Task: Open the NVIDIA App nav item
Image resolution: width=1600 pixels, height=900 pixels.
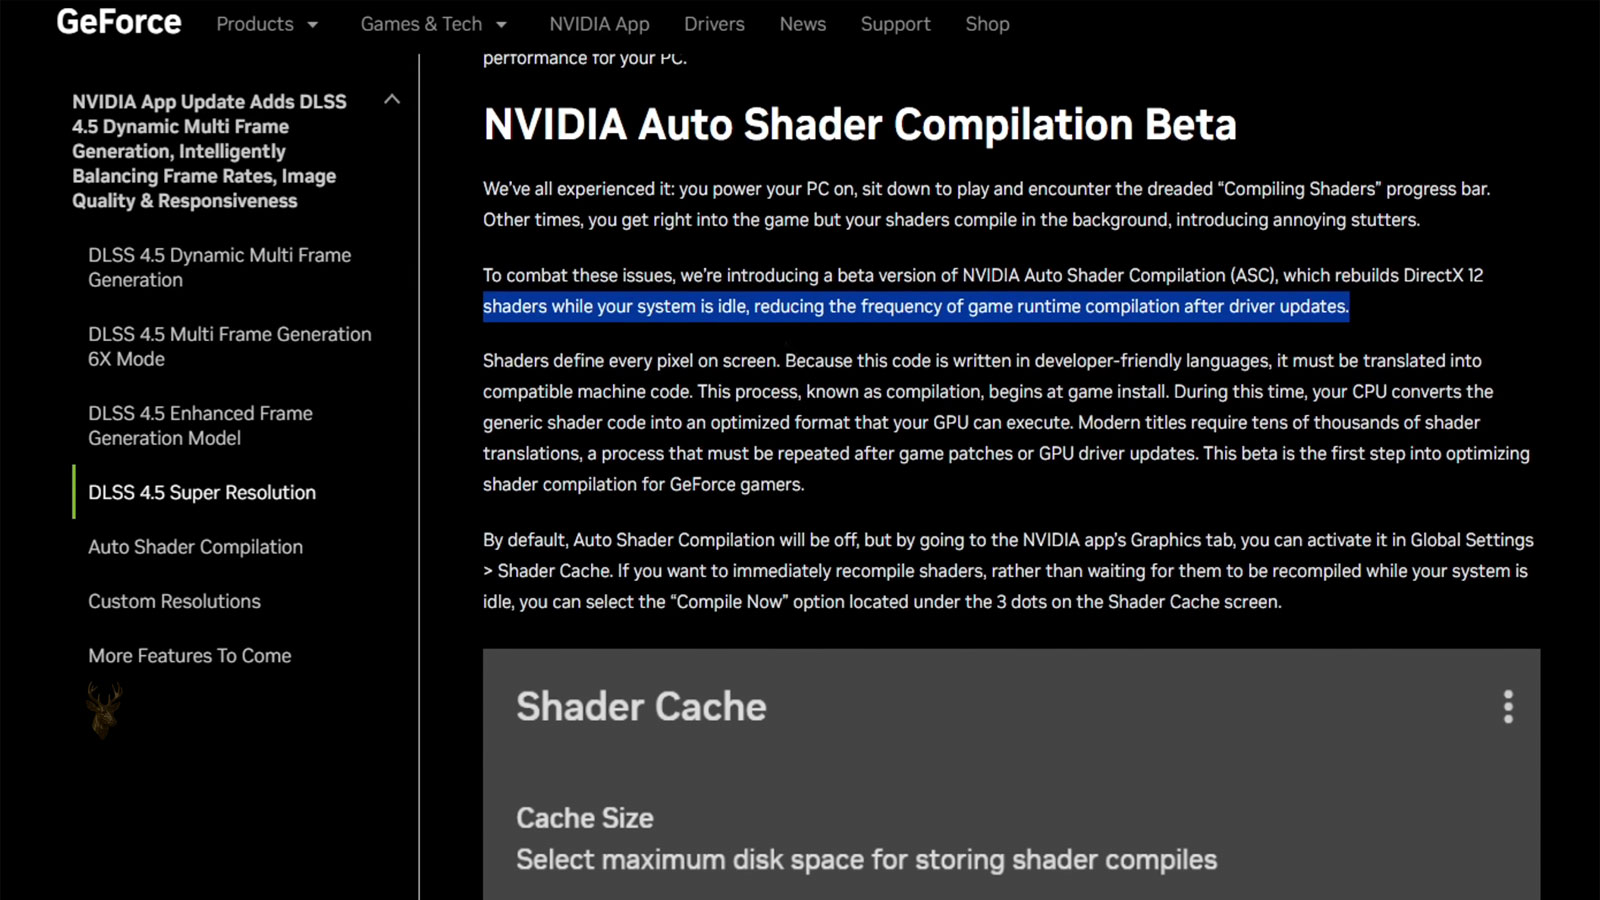Action: coord(599,24)
